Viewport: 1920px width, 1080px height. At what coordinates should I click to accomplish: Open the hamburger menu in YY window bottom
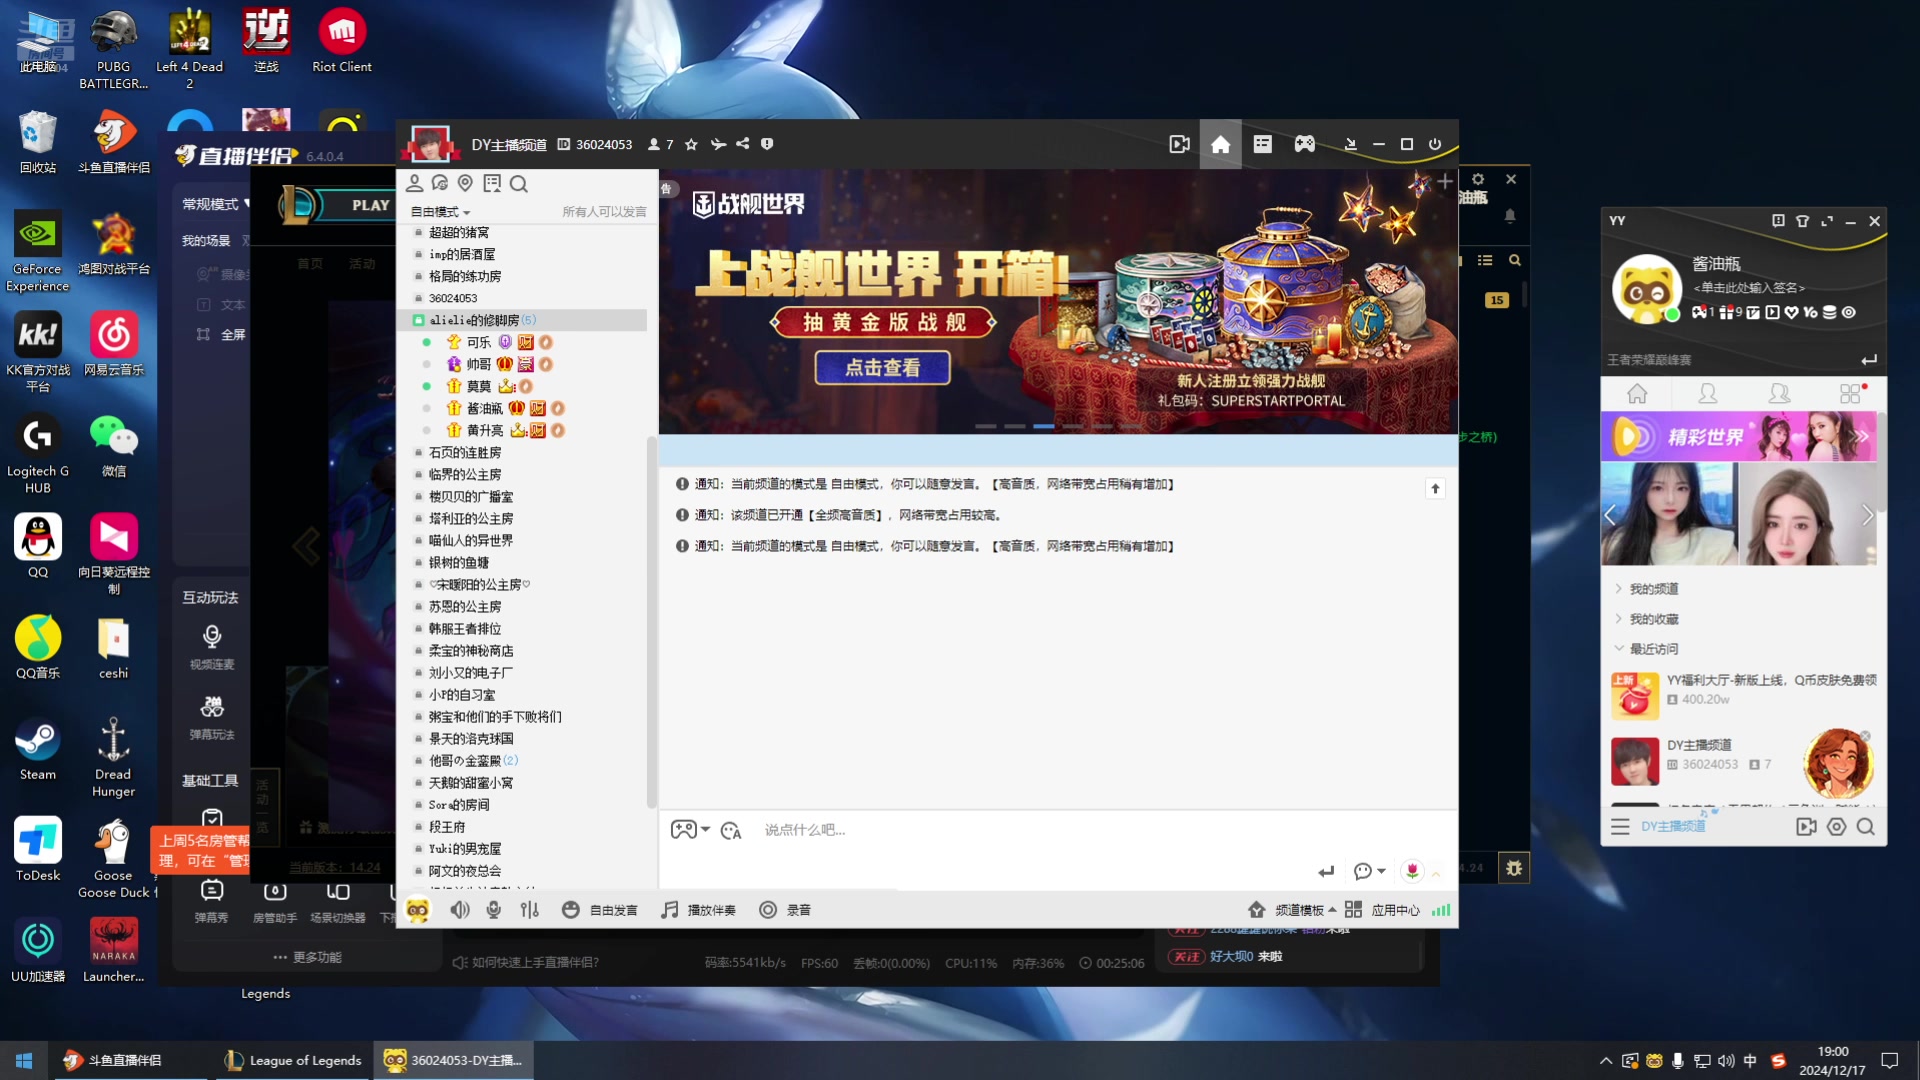tap(1620, 827)
